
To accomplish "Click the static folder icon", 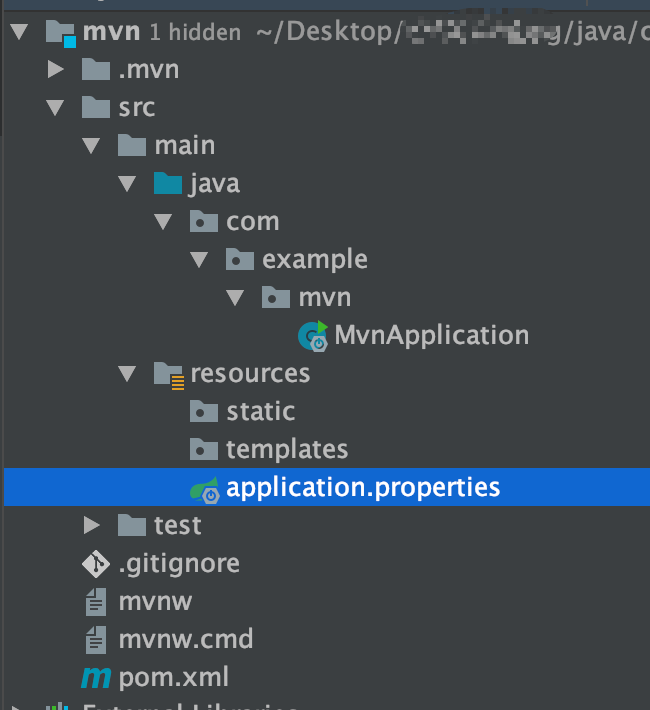I will click(x=204, y=412).
